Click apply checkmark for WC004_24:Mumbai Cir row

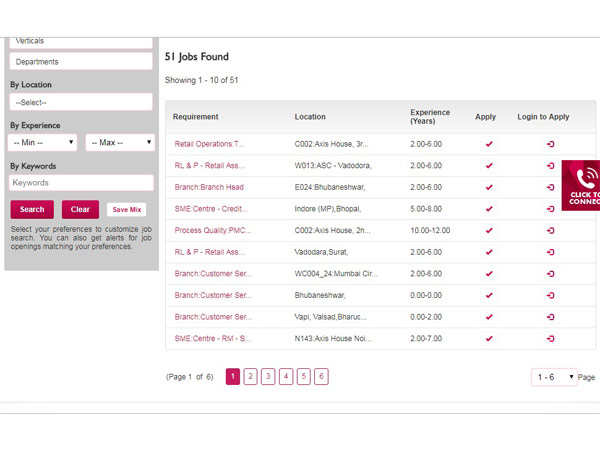(x=489, y=274)
